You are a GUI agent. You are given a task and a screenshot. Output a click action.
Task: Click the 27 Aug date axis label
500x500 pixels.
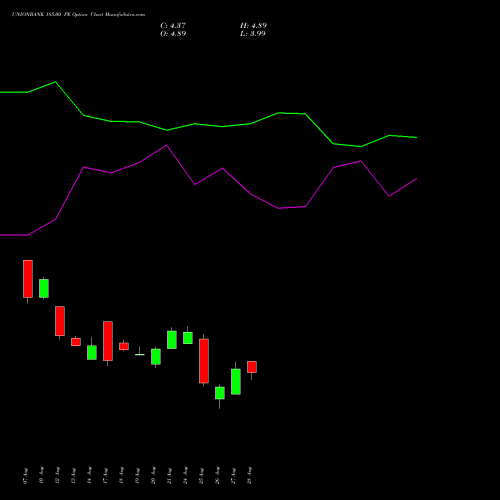(233, 476)
